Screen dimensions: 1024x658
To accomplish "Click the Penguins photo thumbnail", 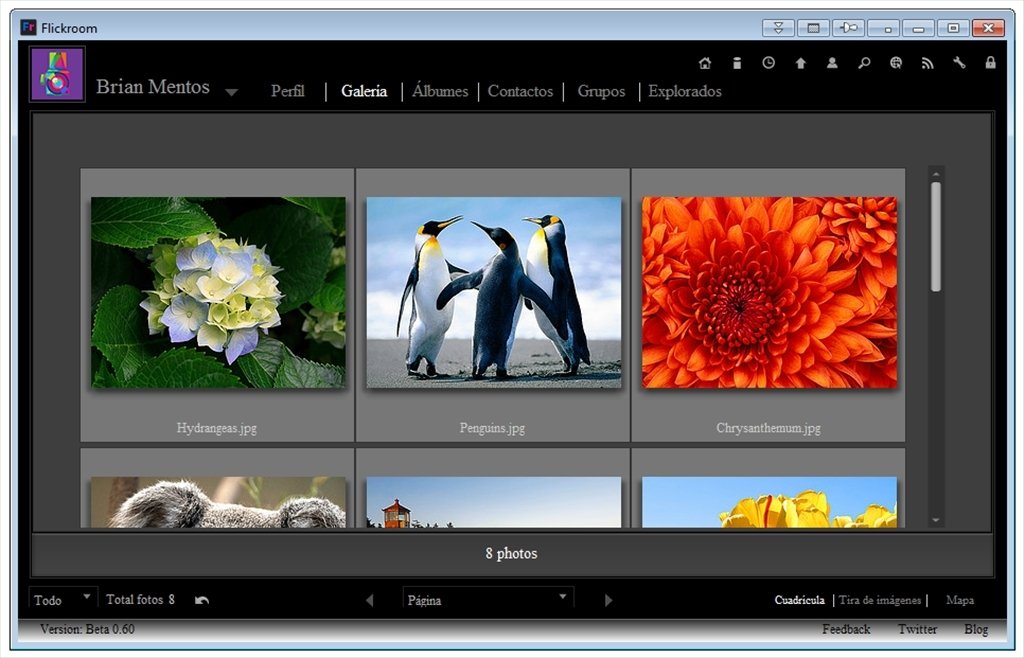I will coord(494,292).
